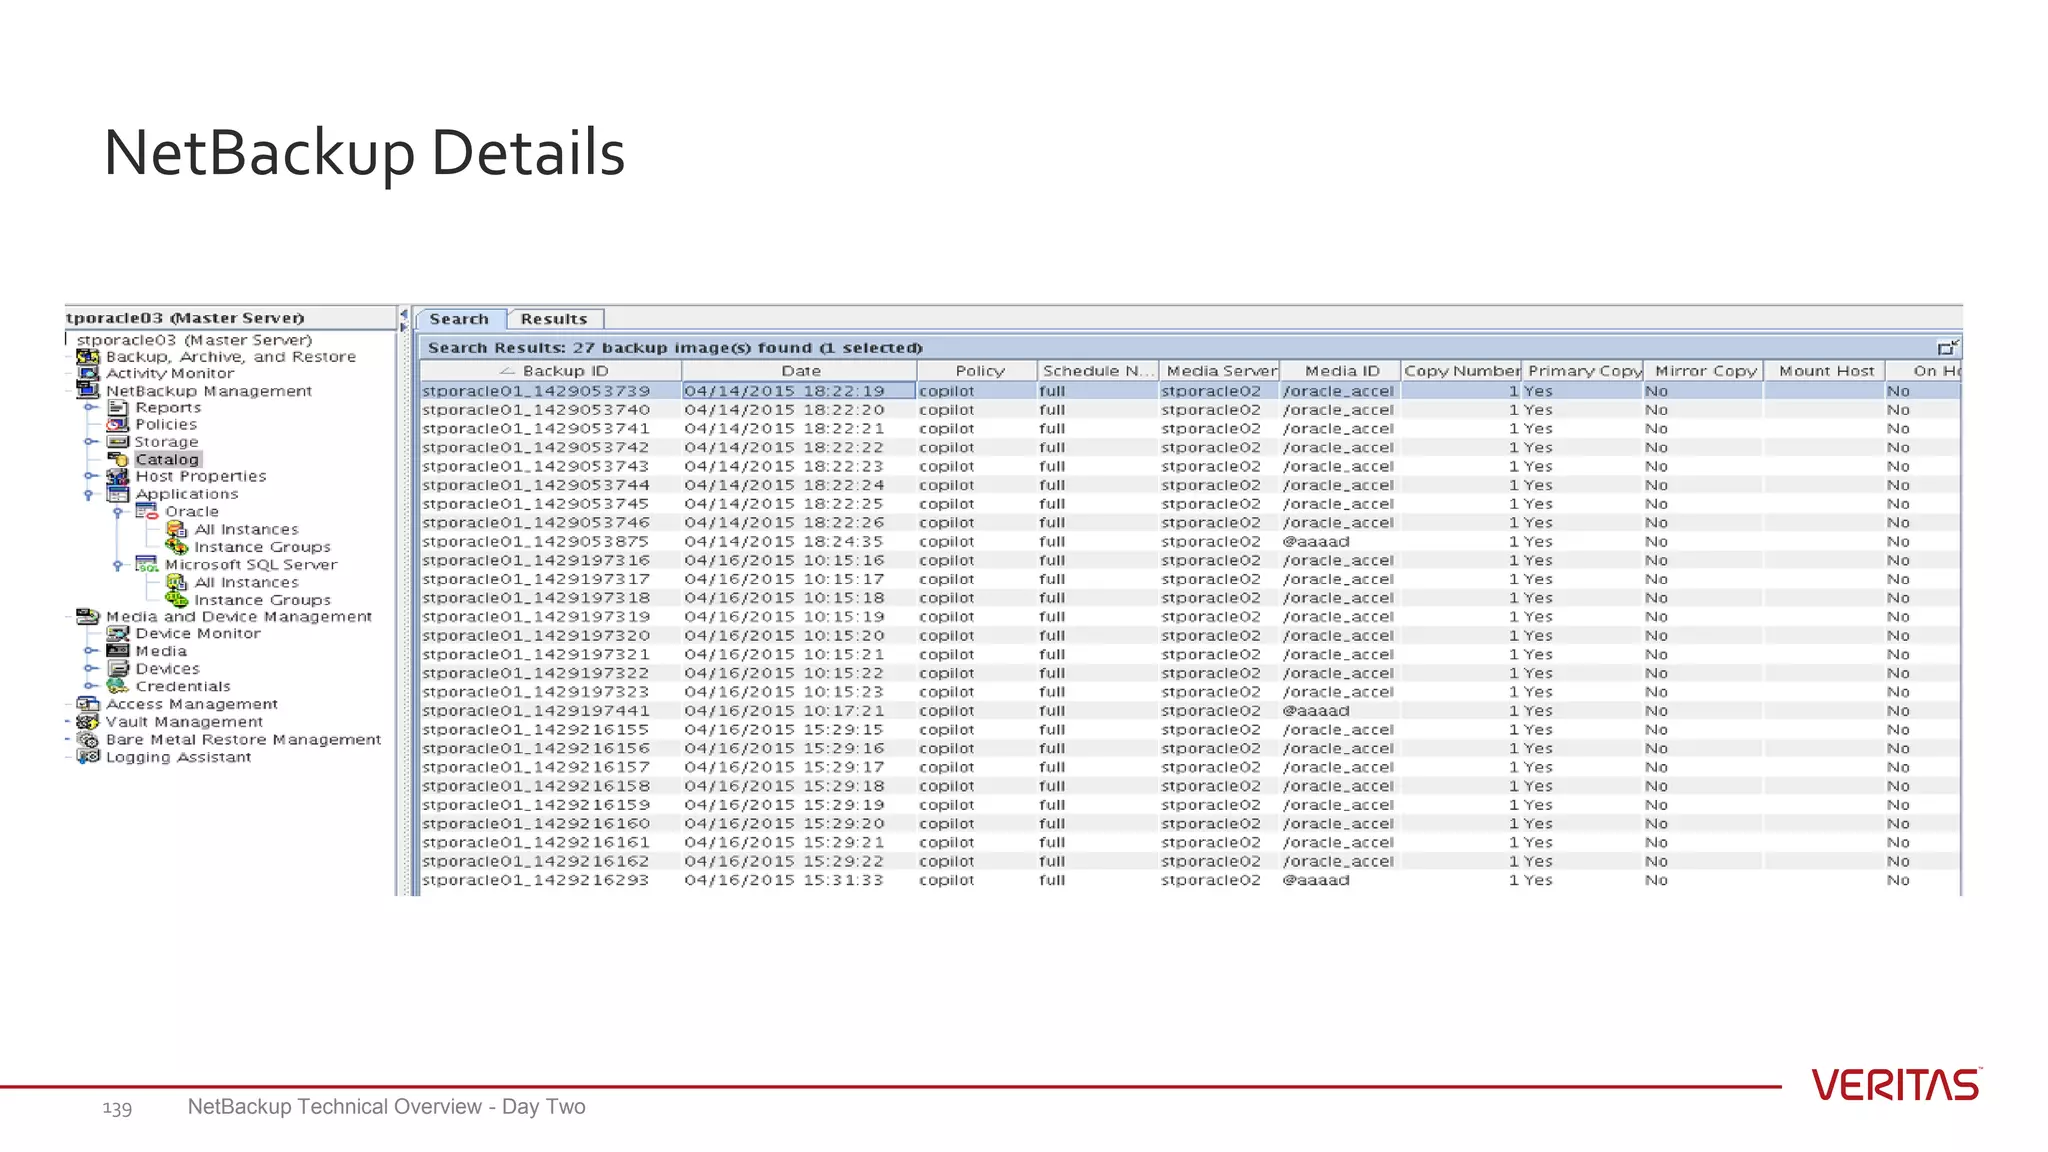Click the Media node icon
The image size is (2048, 1152).
click(x=118, y=651)
